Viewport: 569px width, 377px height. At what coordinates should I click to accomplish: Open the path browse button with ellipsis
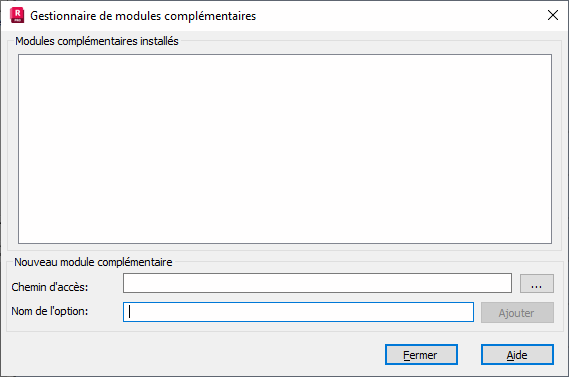537,283
